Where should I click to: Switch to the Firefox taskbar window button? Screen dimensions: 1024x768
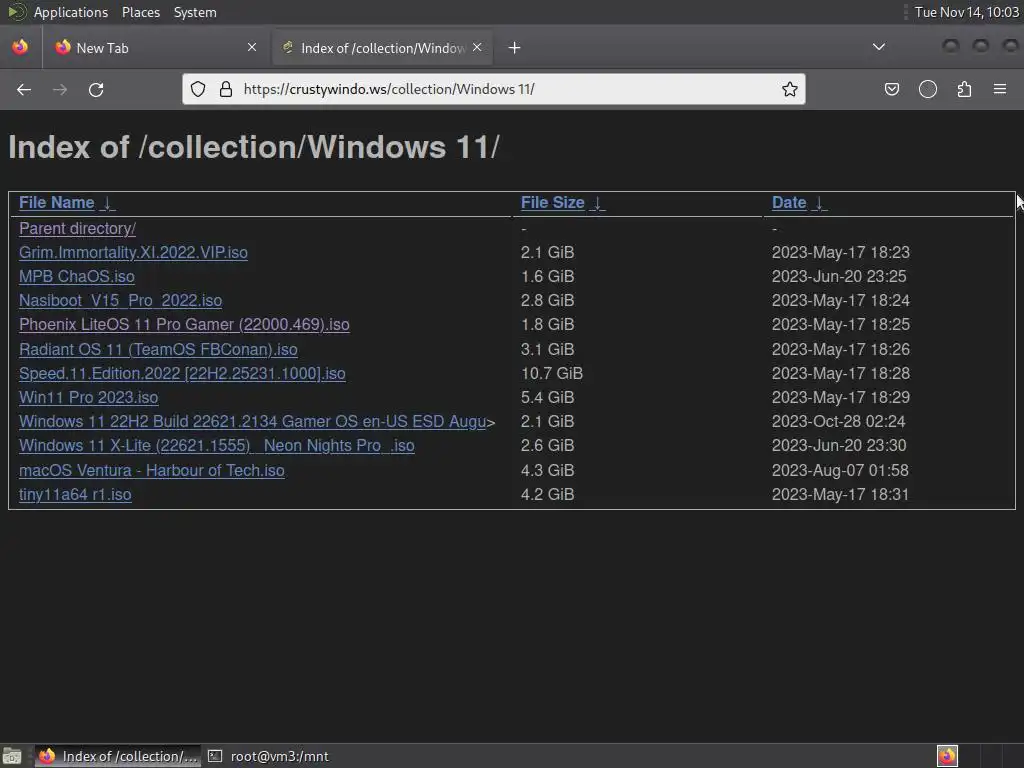(118, 756)
